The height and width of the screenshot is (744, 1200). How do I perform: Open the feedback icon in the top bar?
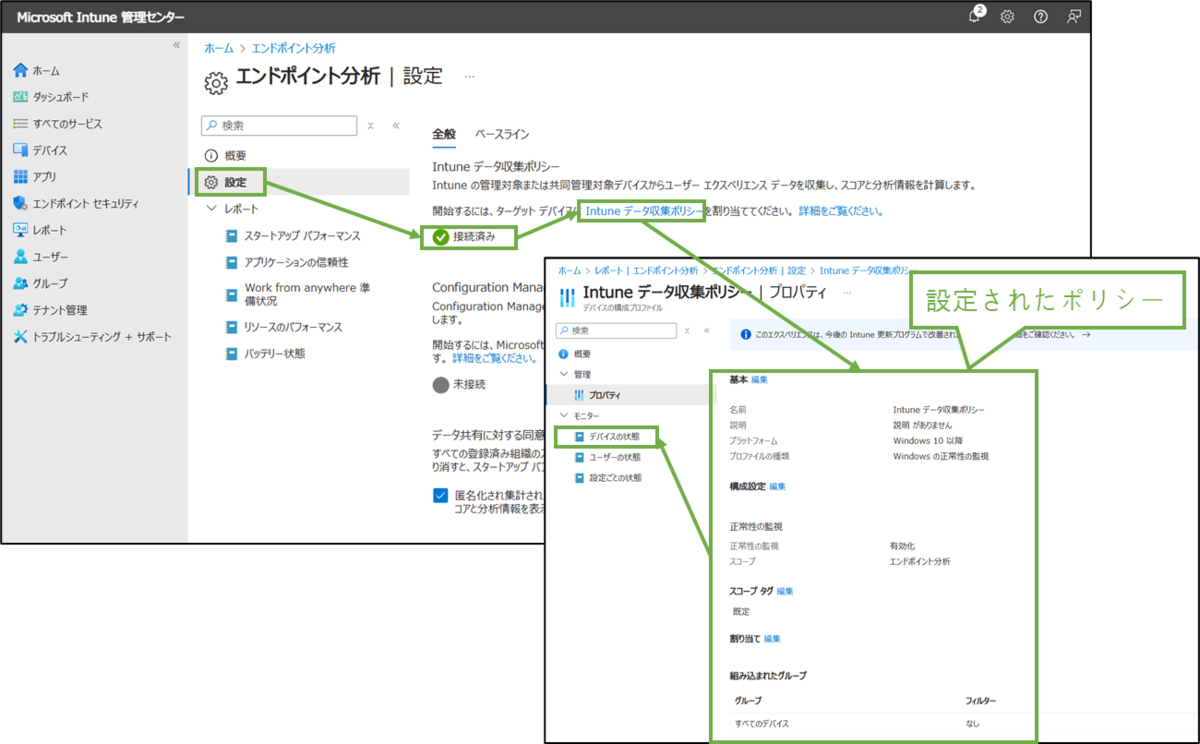(x=1074, y=16)
